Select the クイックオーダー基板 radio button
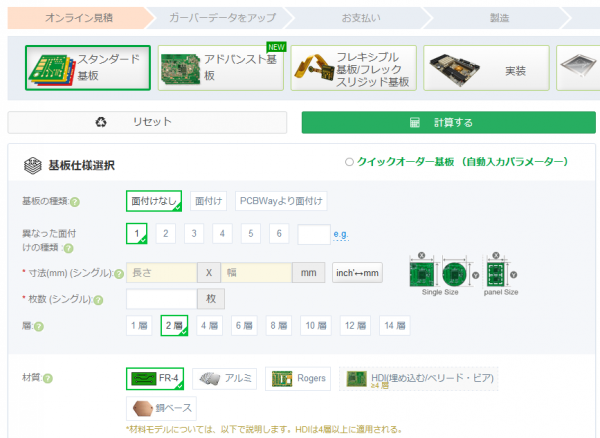The image size is (600, 438). pos(349,162)
